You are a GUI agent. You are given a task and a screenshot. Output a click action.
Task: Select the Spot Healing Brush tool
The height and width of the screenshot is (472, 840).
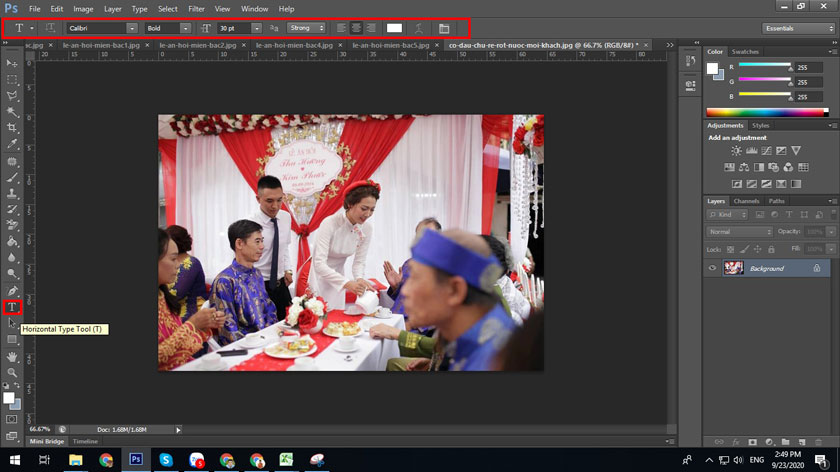click(x=12, y=161)
